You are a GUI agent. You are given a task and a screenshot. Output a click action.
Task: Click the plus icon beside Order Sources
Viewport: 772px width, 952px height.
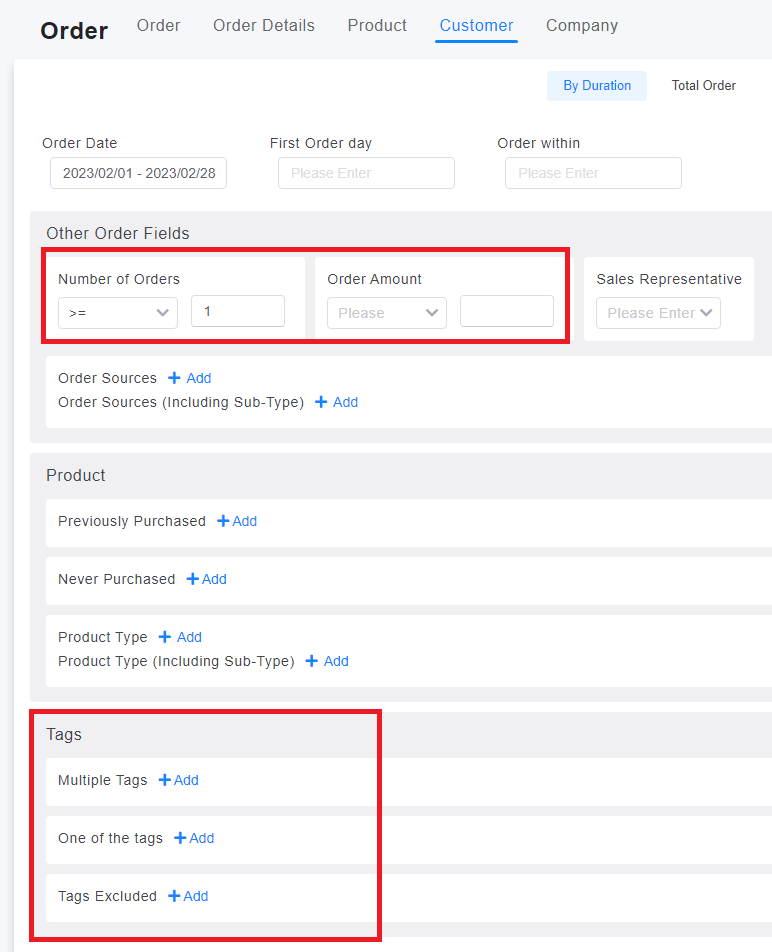[174, 378]
